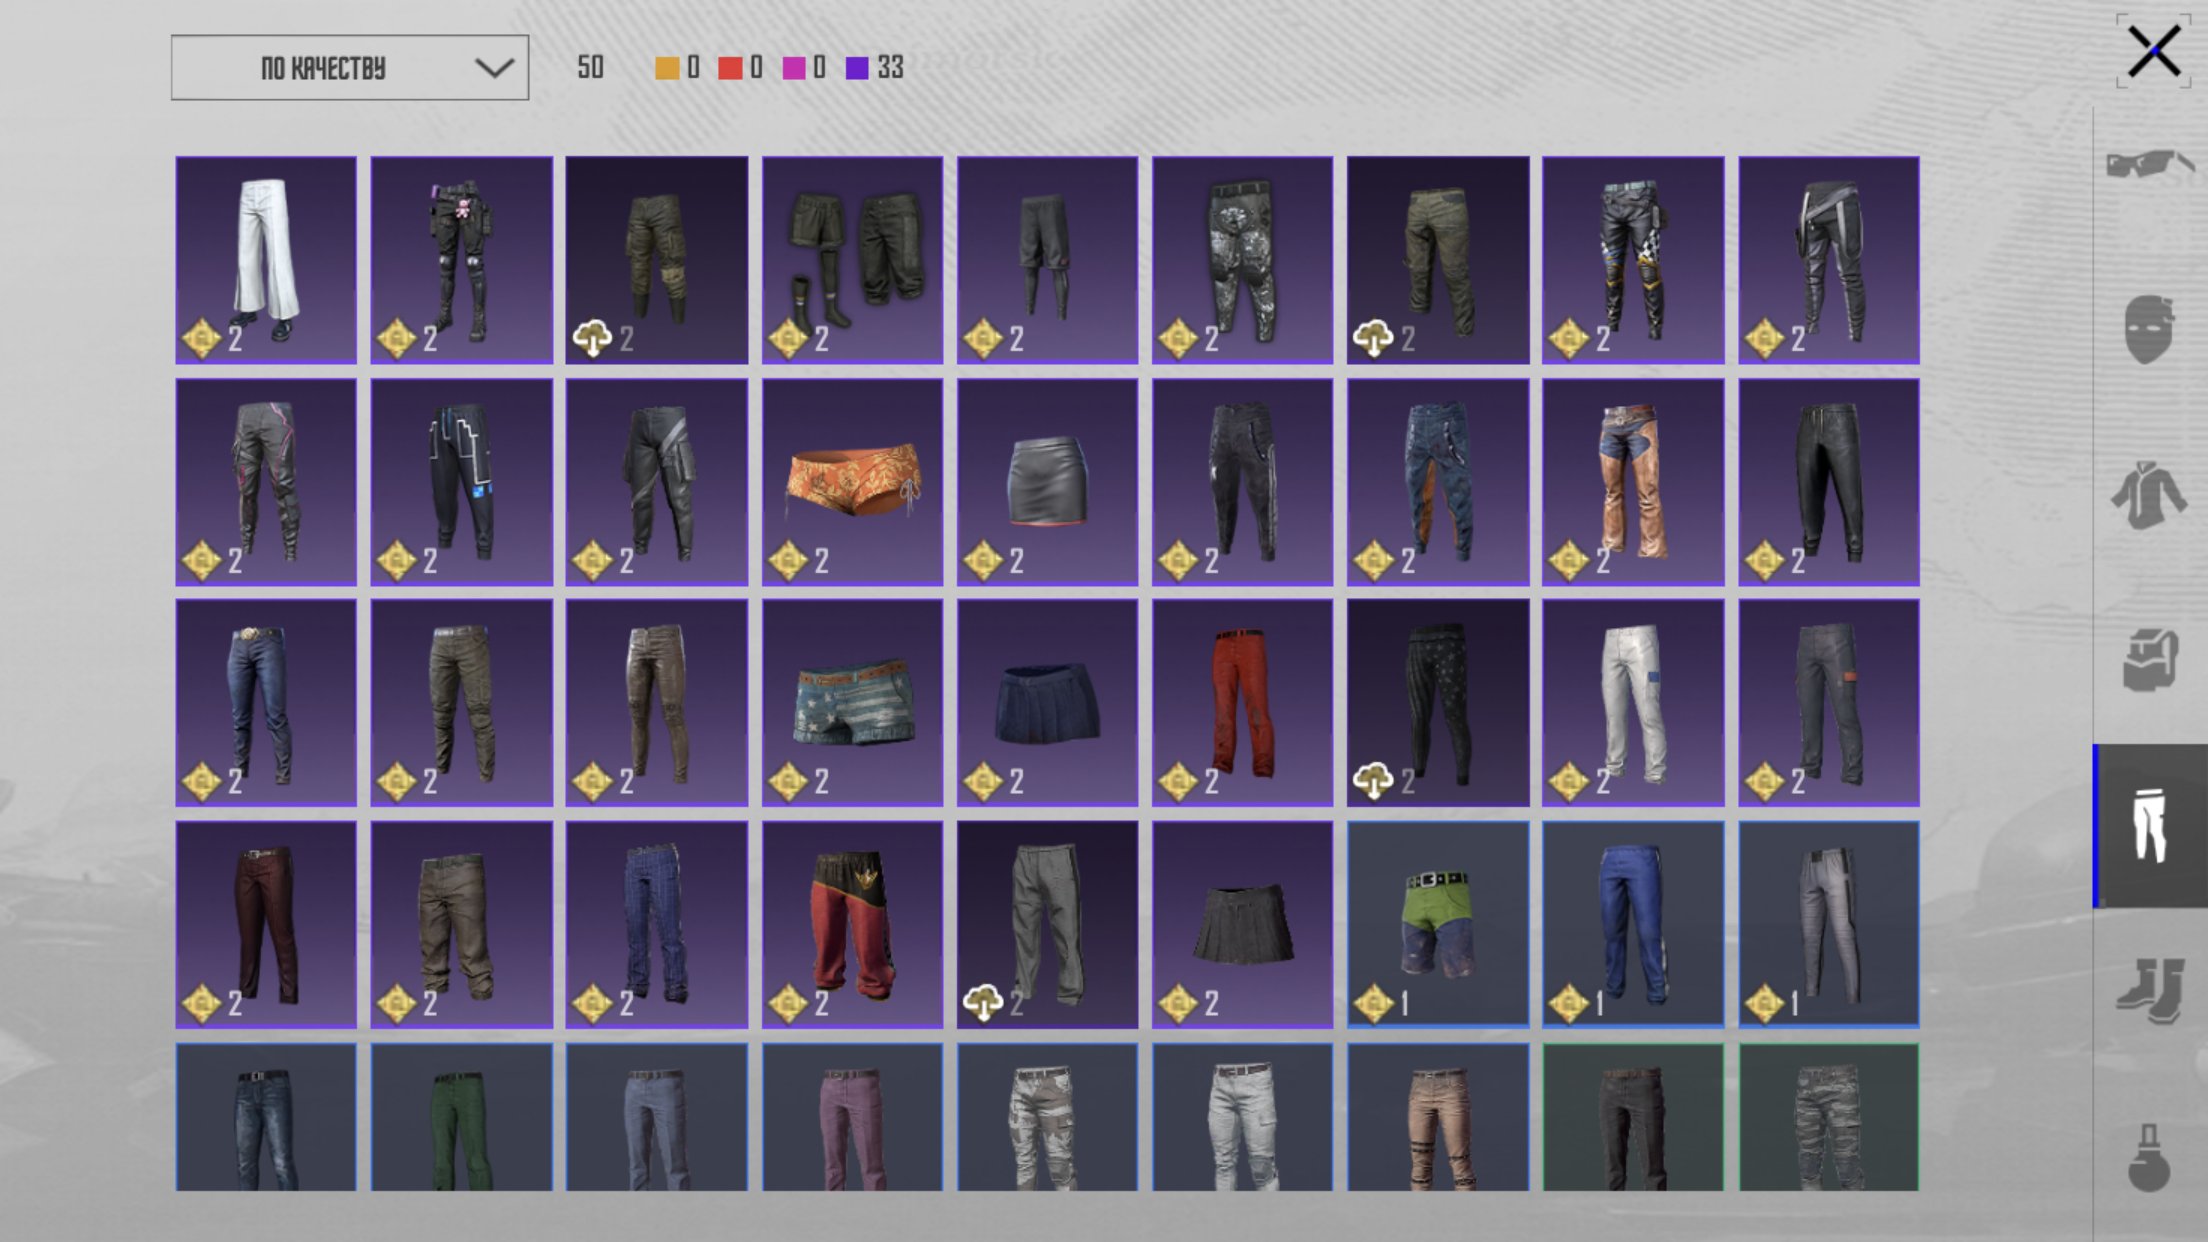The width and height of the screenshot is (2208, 1242).
Task: Open the backpack category in sidebar
Action: [2149, 660]
